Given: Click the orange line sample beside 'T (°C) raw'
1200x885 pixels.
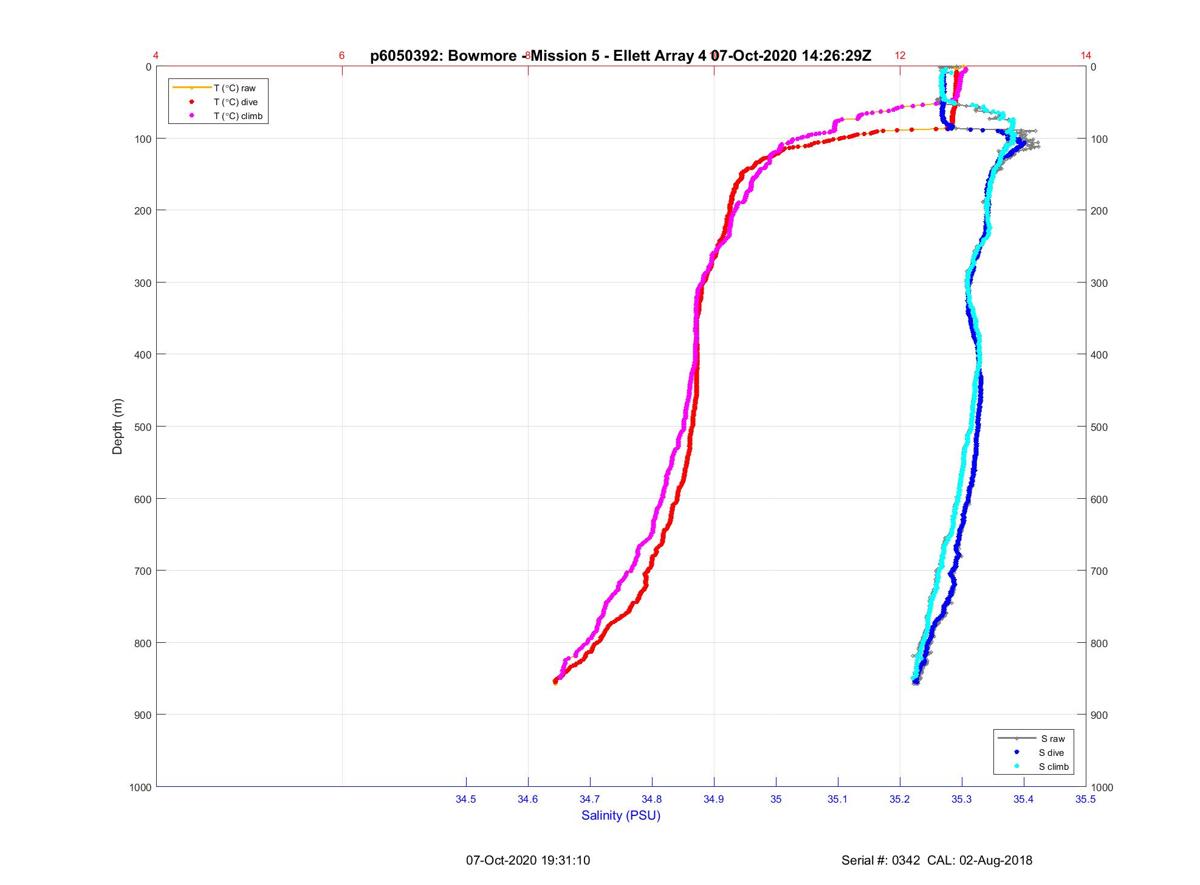Looking at the screenshot, I should (x=191, y=88).
